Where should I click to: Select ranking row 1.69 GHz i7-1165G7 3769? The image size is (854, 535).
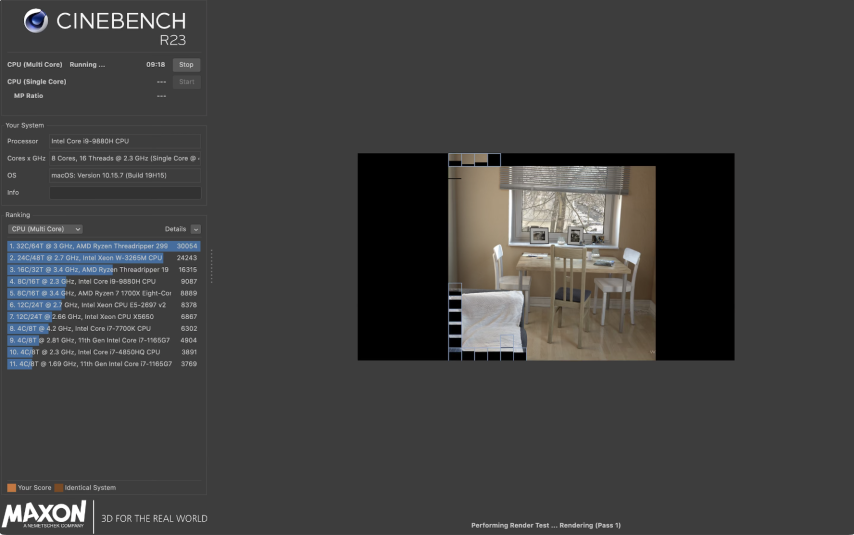(103, 364)
